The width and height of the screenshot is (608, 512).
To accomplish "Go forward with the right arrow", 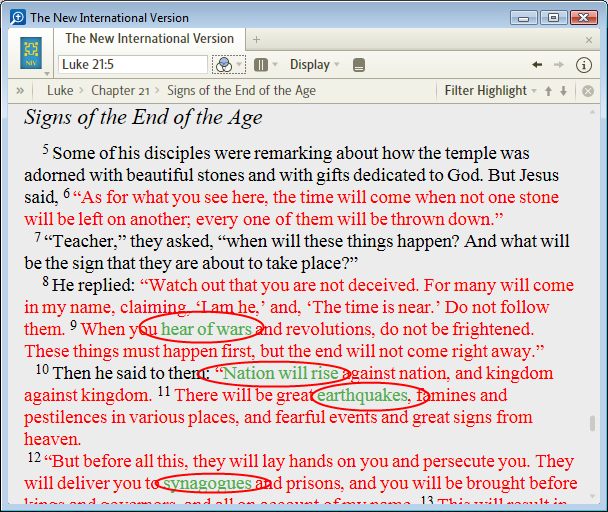I will 558,64.
